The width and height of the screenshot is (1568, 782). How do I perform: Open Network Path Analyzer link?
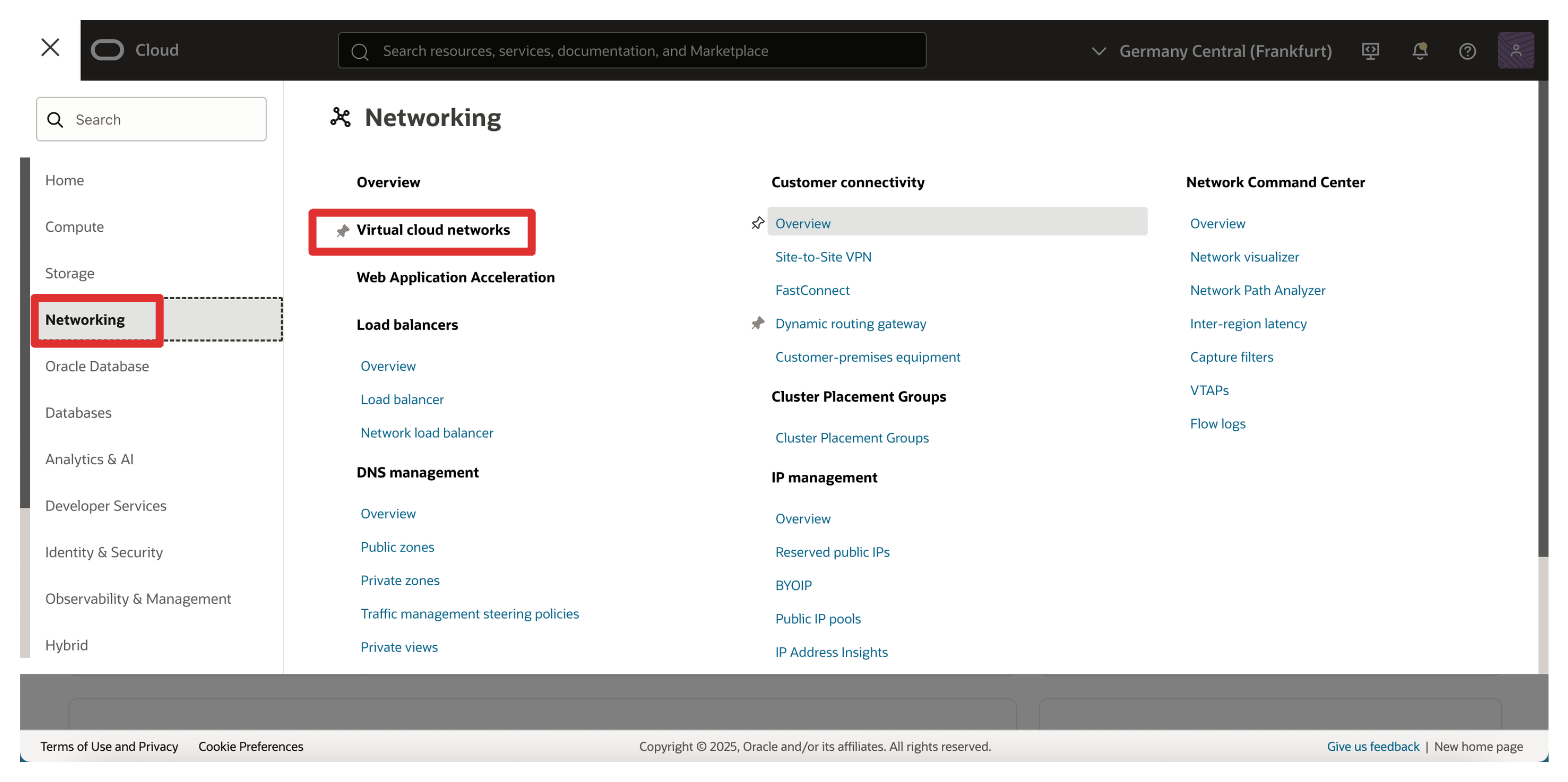[1257, 291]
